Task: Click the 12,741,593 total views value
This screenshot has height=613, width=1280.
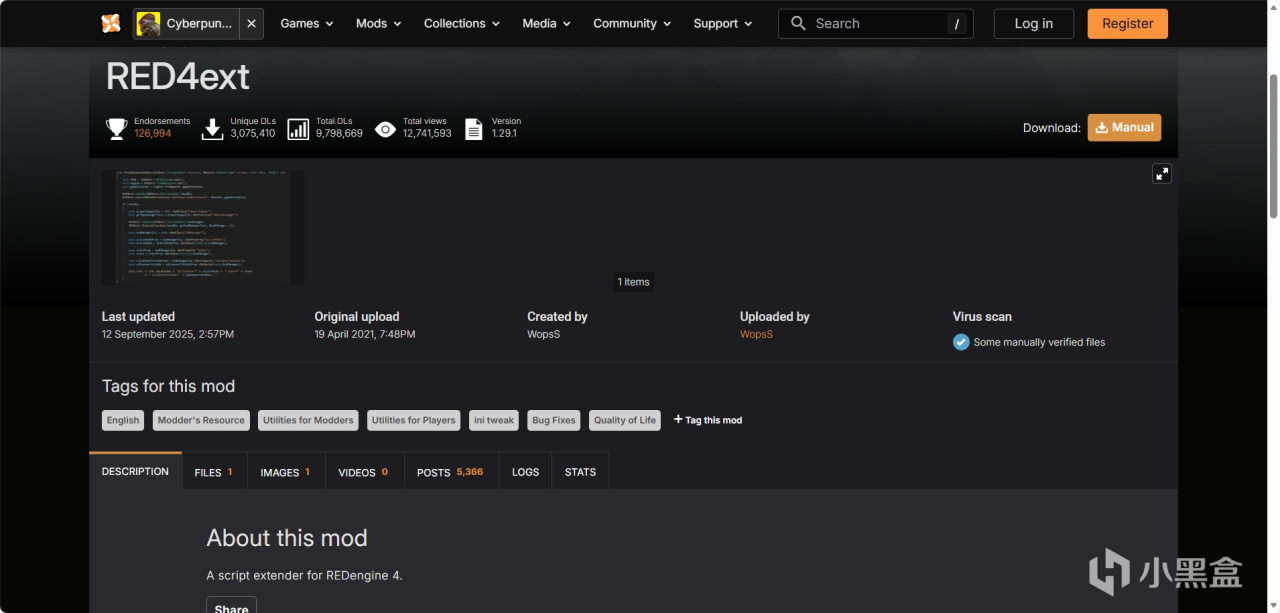Action: [x=427, y=133]
